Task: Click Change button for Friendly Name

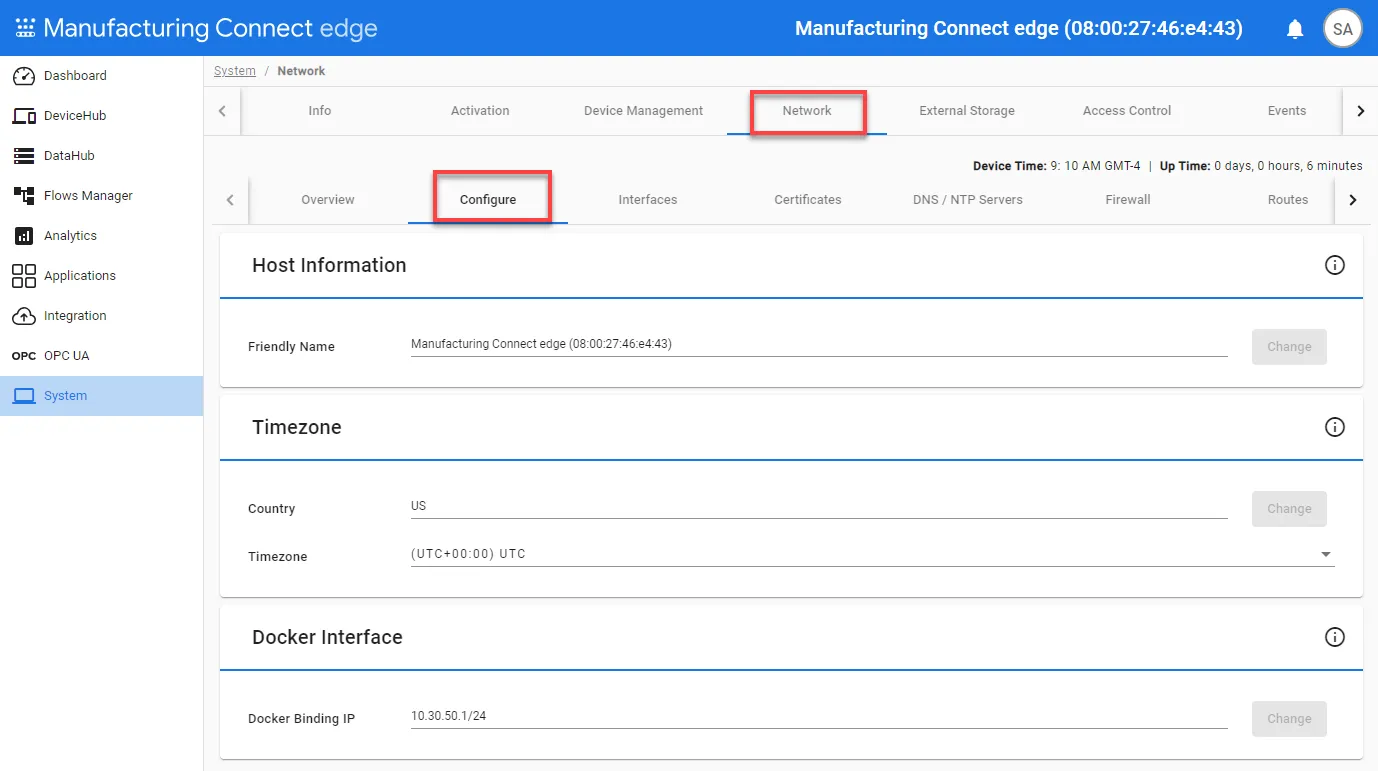Action: click(x=1289, y=347)
